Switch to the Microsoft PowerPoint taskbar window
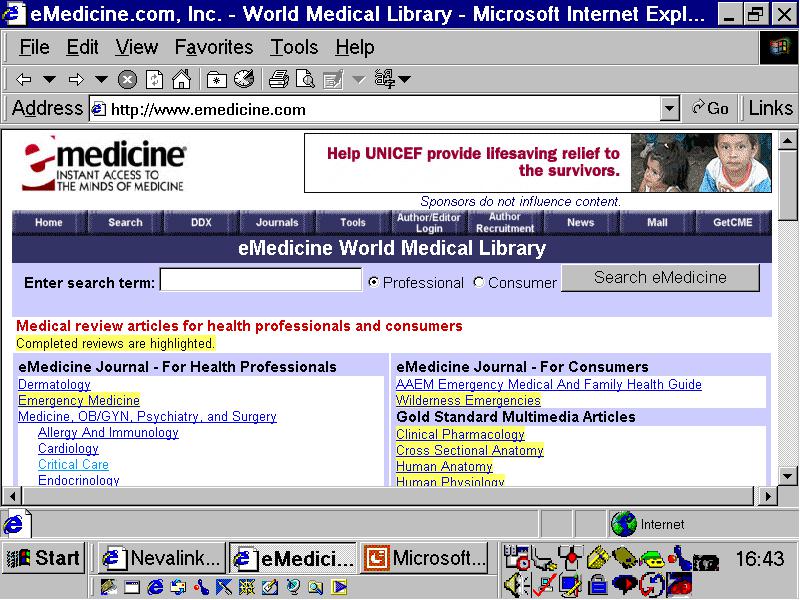Viewport: 800px width, 600px height. (425, 558)
